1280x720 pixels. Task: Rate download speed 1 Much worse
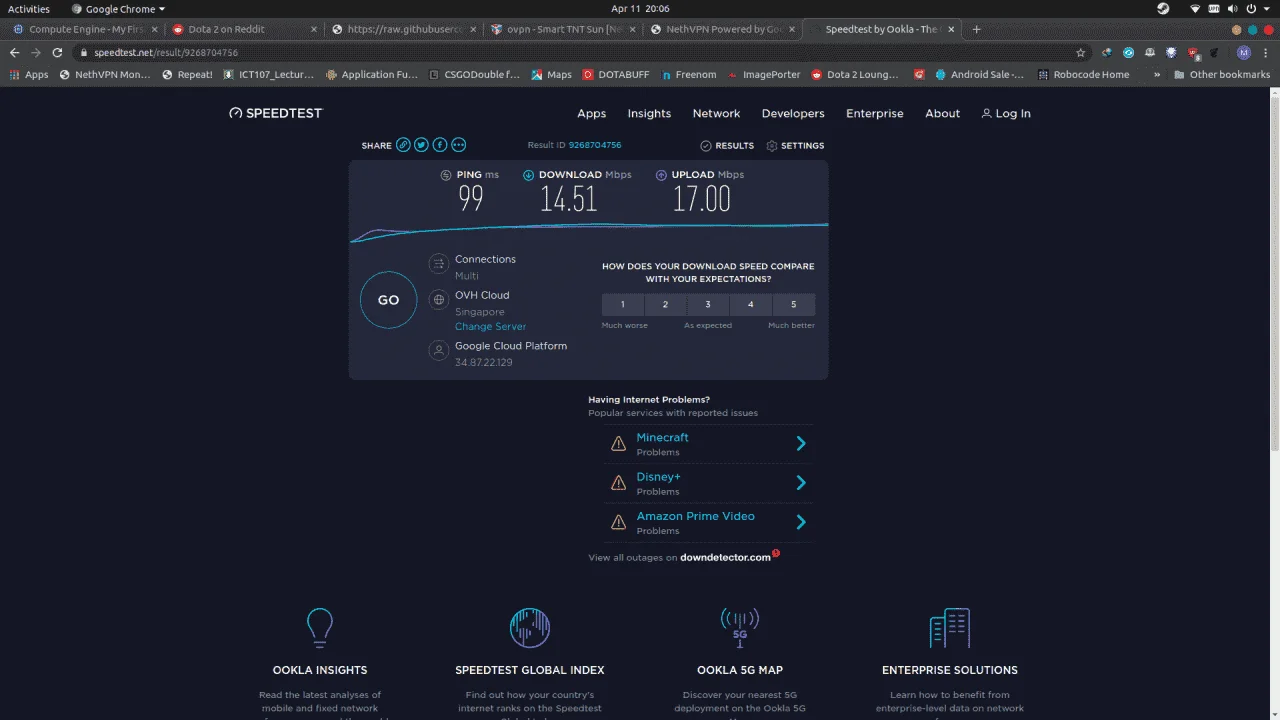[623, 304]
